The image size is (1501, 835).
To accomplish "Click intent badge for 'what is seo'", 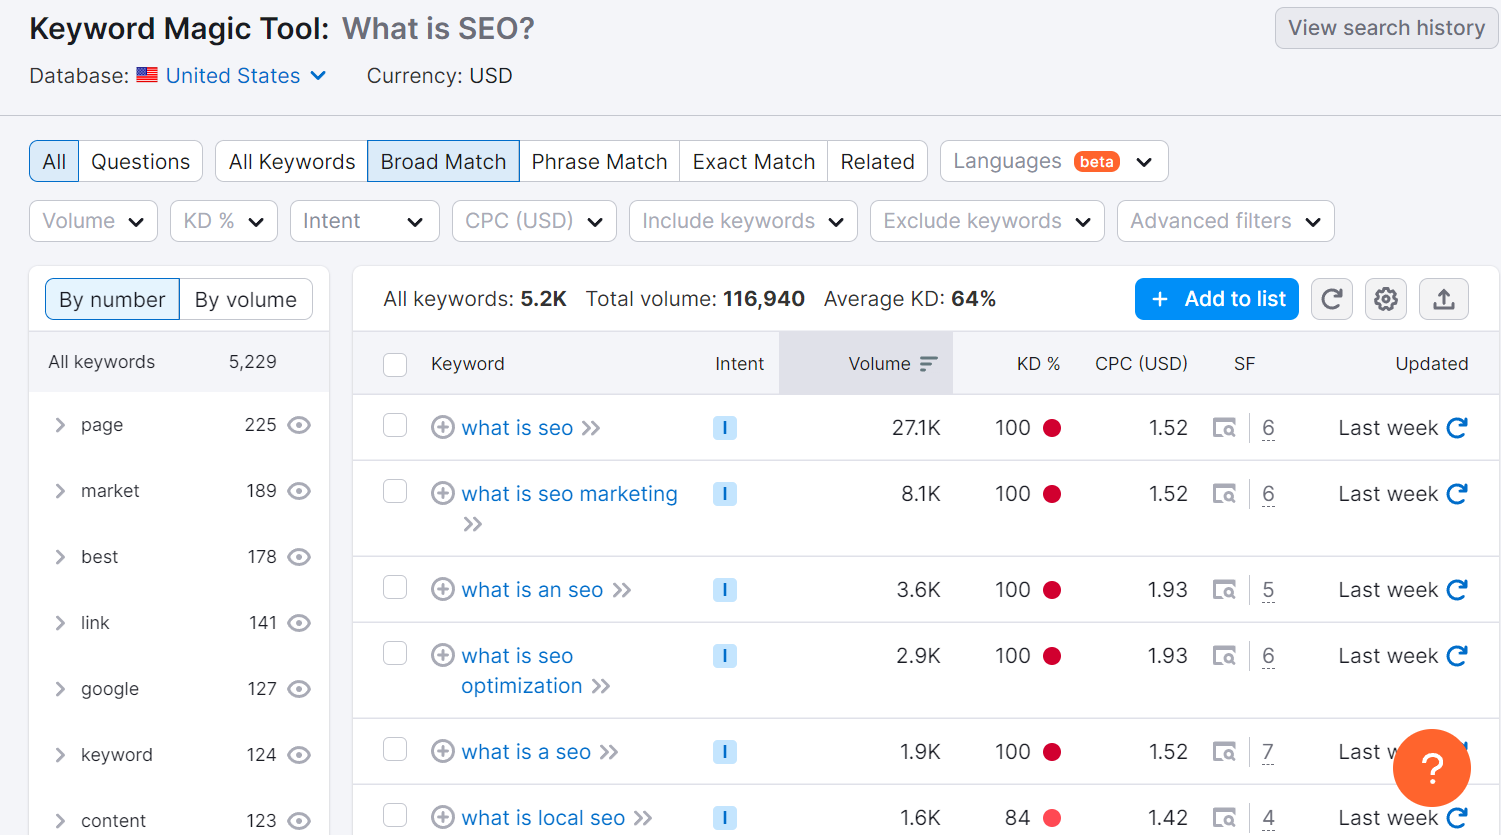I will click(x=725, y=428).
